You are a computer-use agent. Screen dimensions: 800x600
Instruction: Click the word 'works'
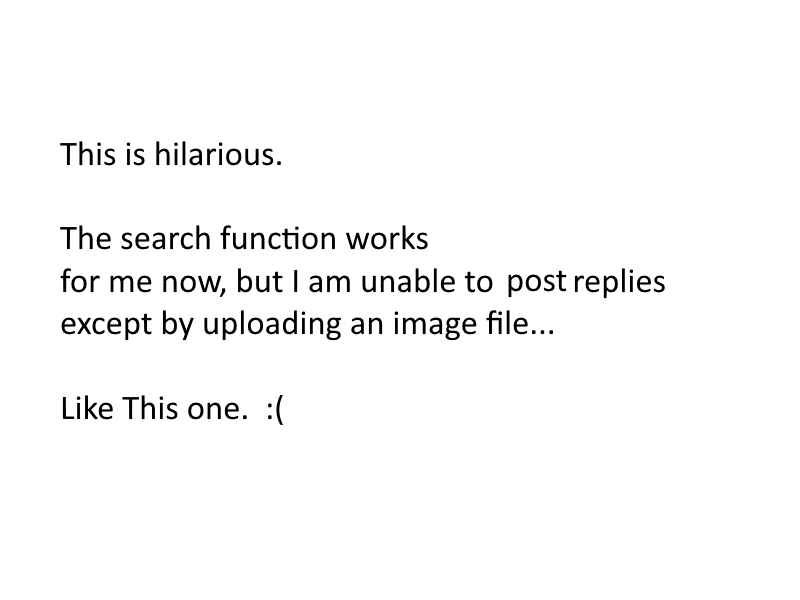coord(387,238)
